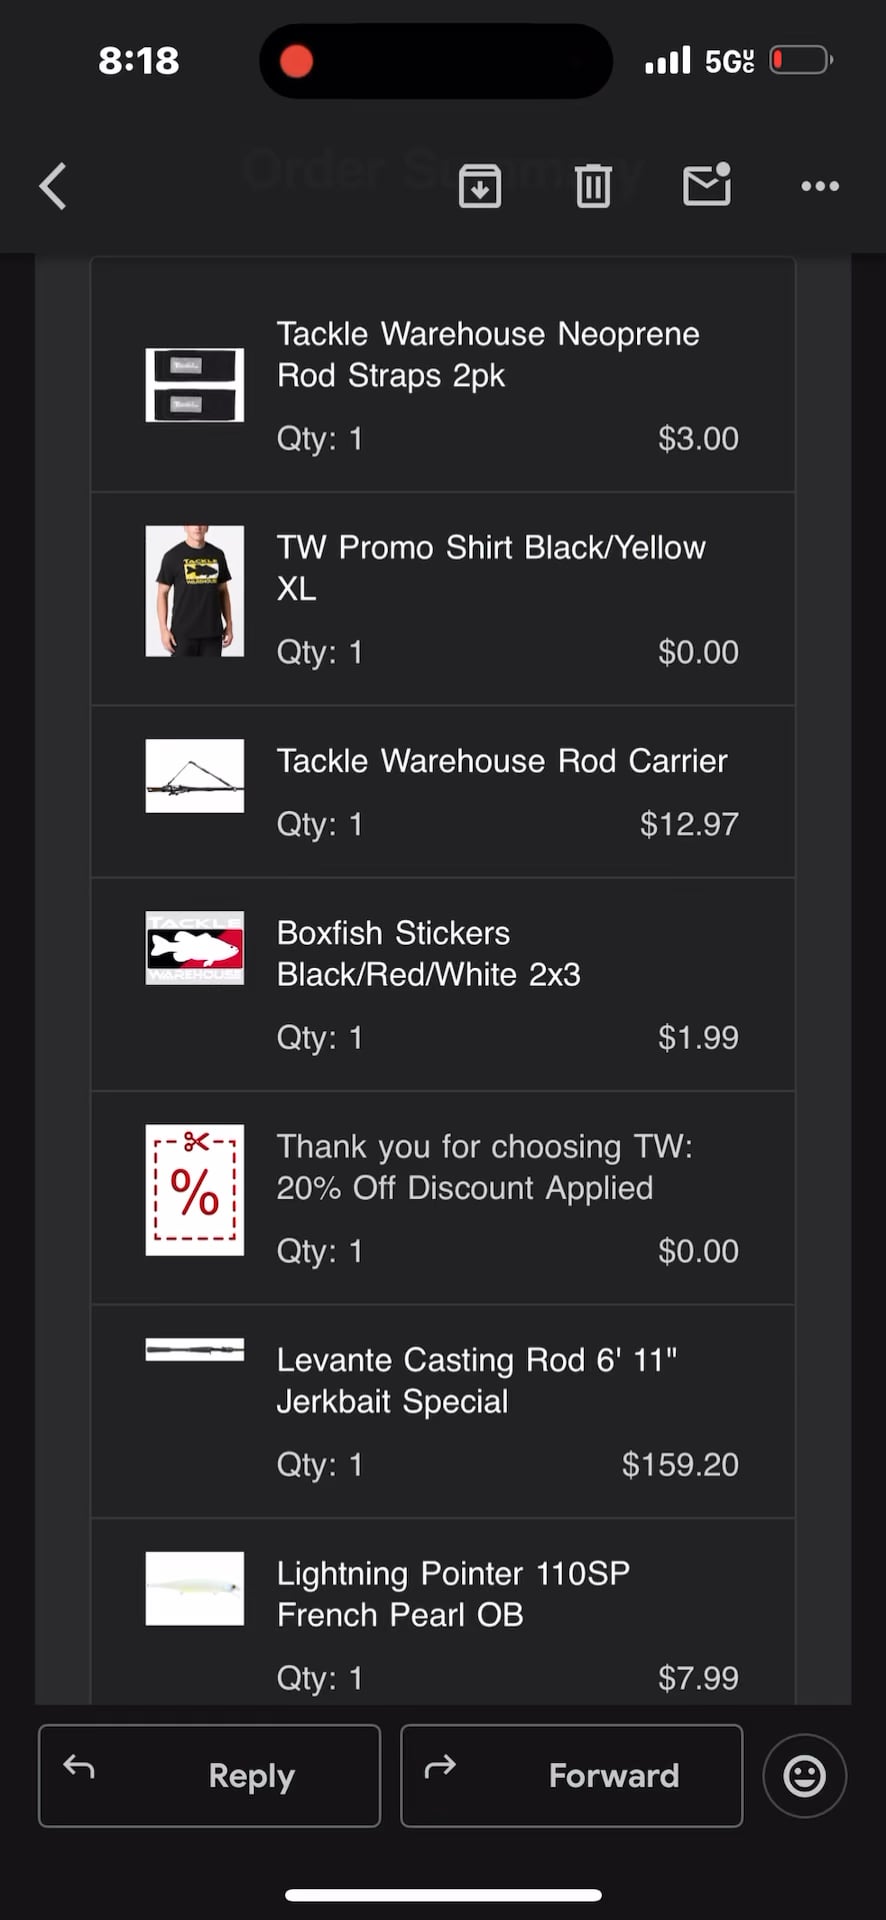Screen dimensions: 886x1920
Task: Tap the Neoprene Rod Straps product thumbnail
Action: pos(195,385)
